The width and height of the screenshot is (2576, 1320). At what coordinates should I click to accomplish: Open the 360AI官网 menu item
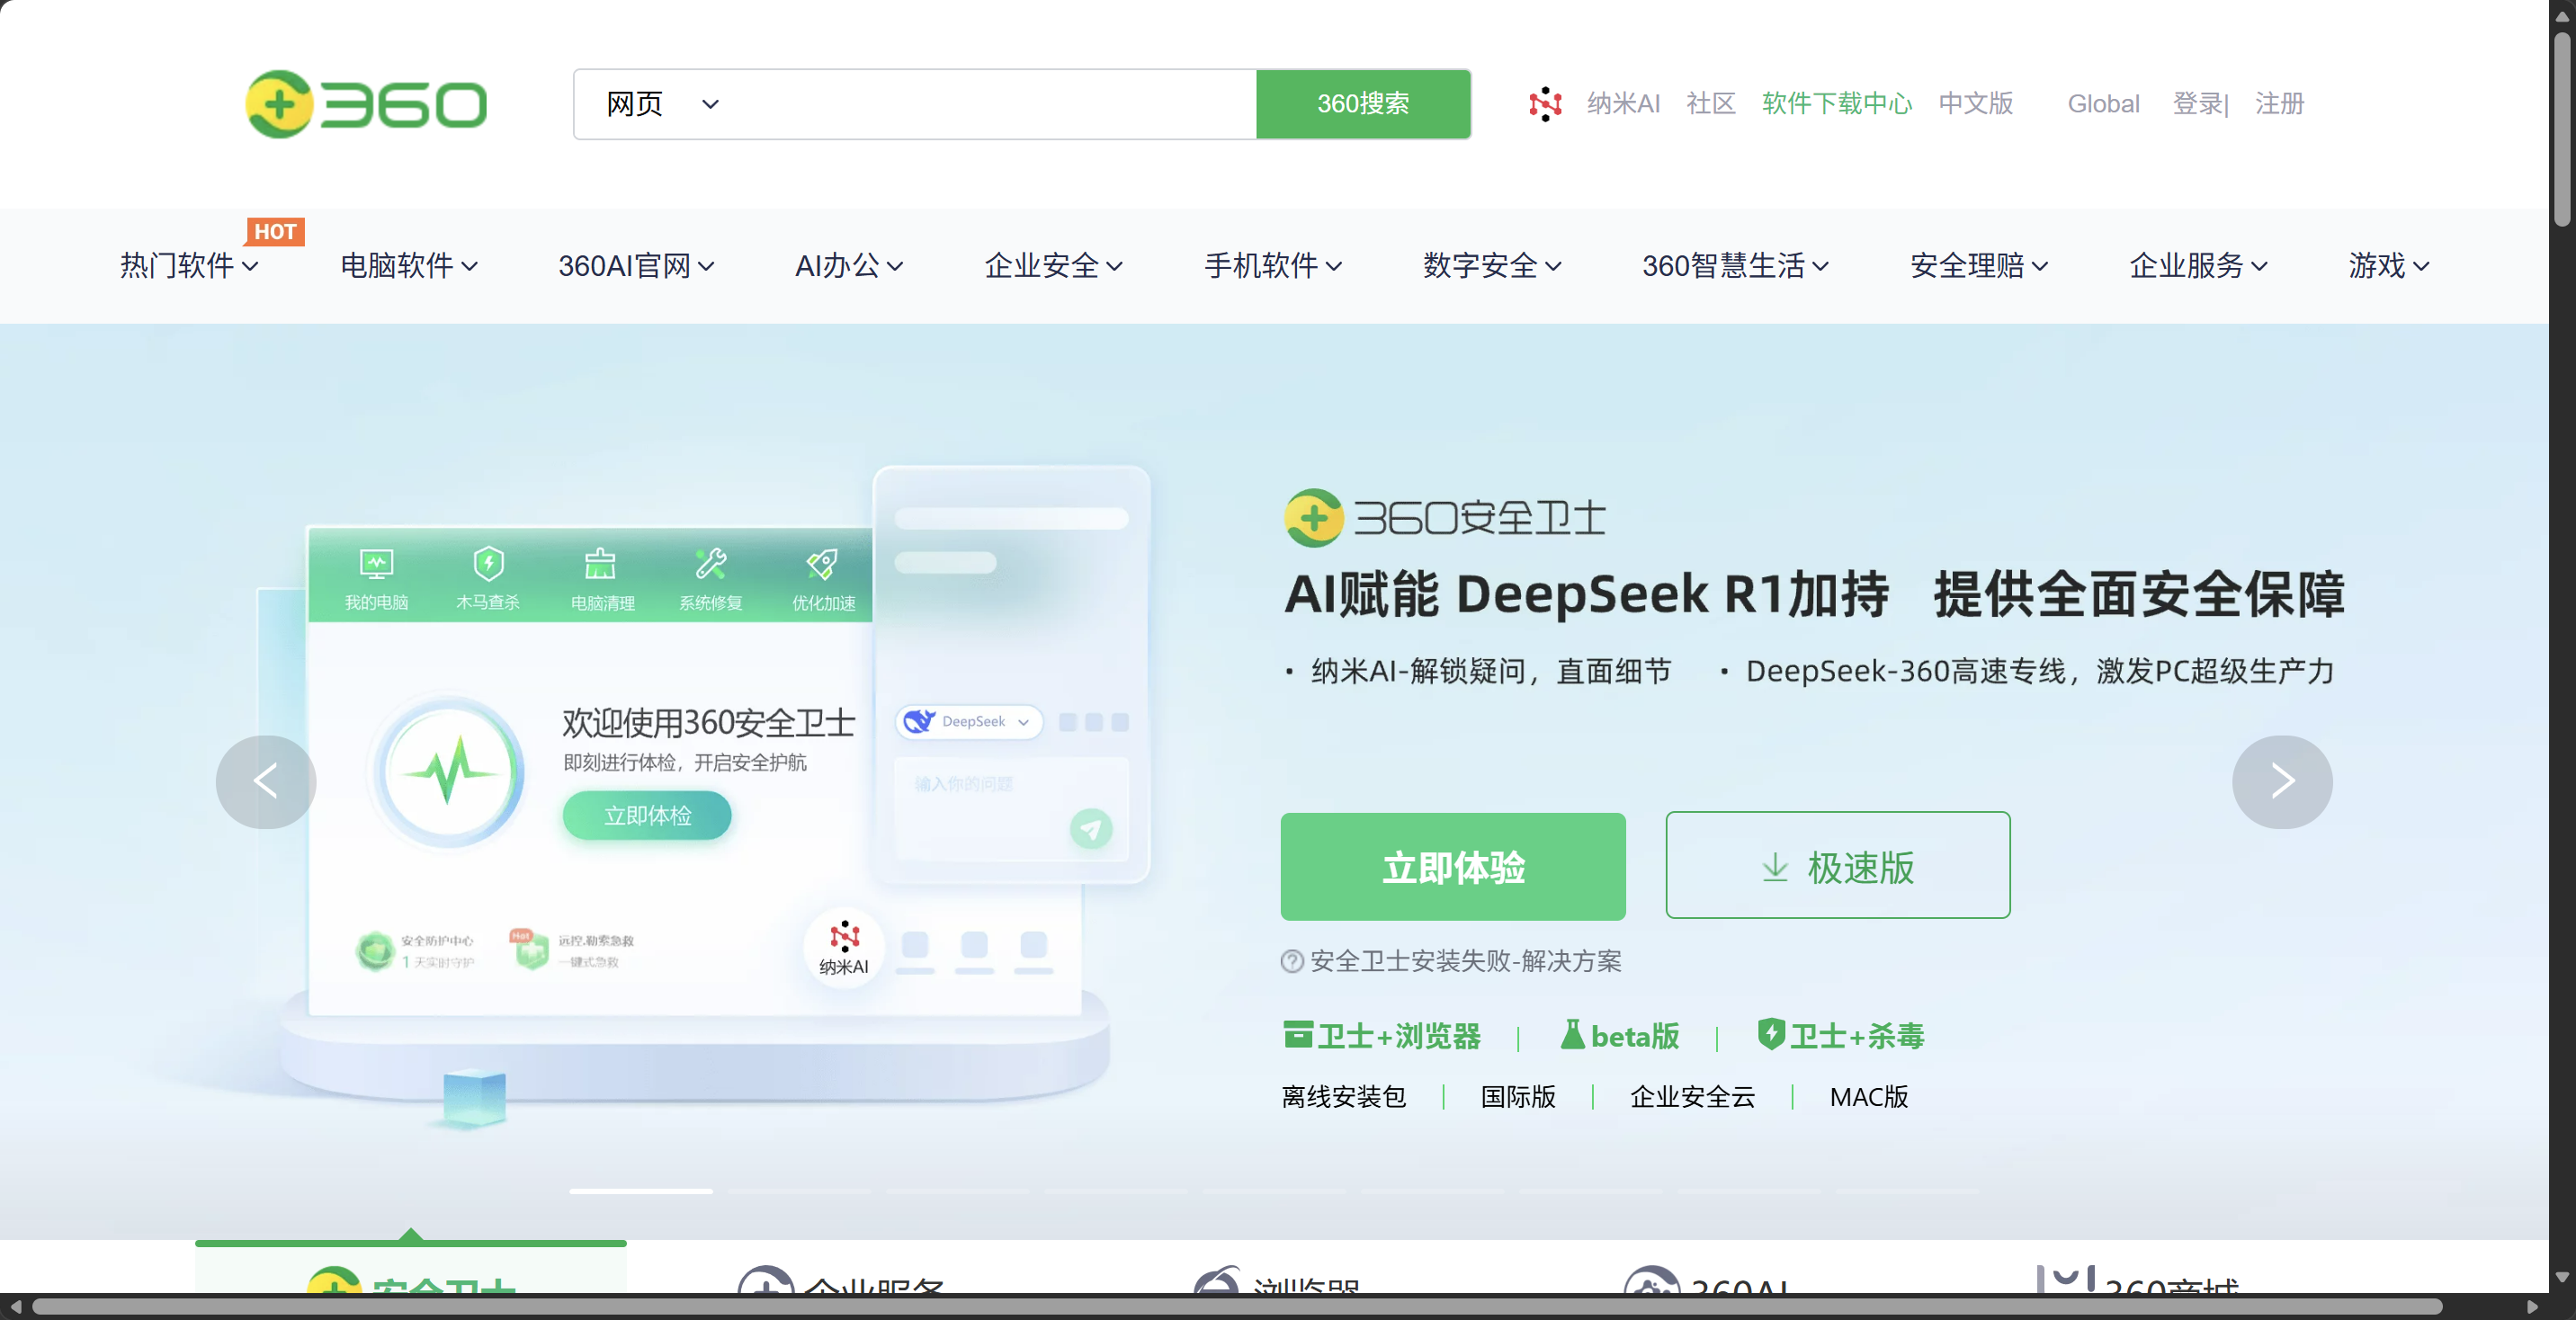(635, 265)
